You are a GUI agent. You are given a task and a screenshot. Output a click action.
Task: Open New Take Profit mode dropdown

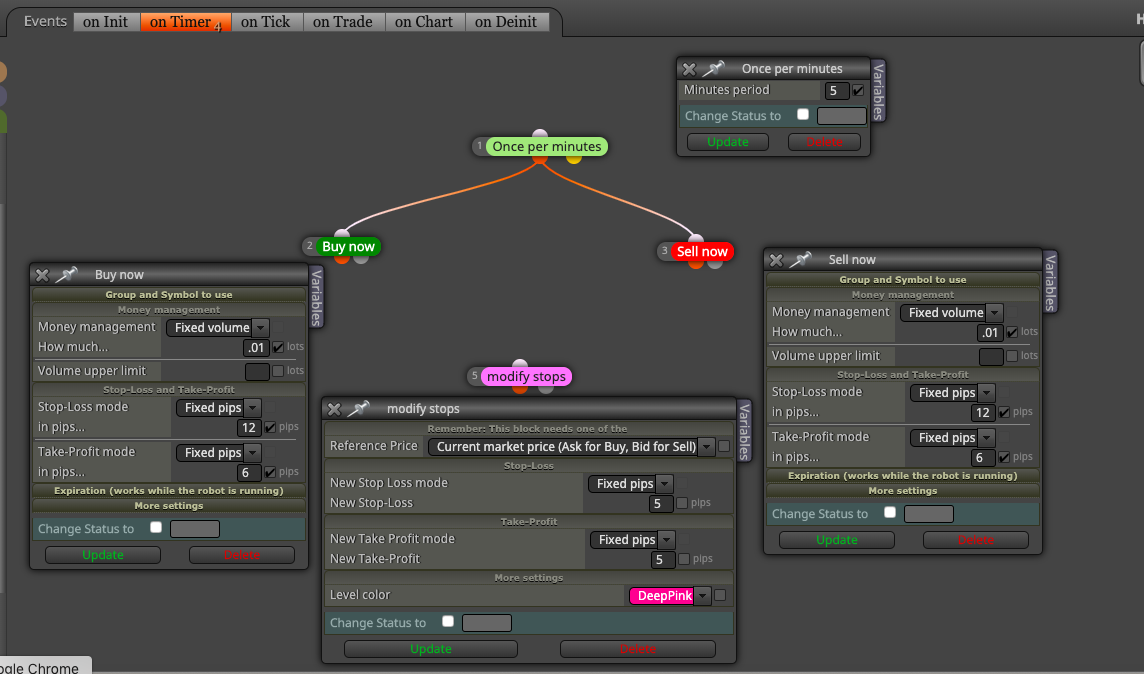(x=633, y=540)
